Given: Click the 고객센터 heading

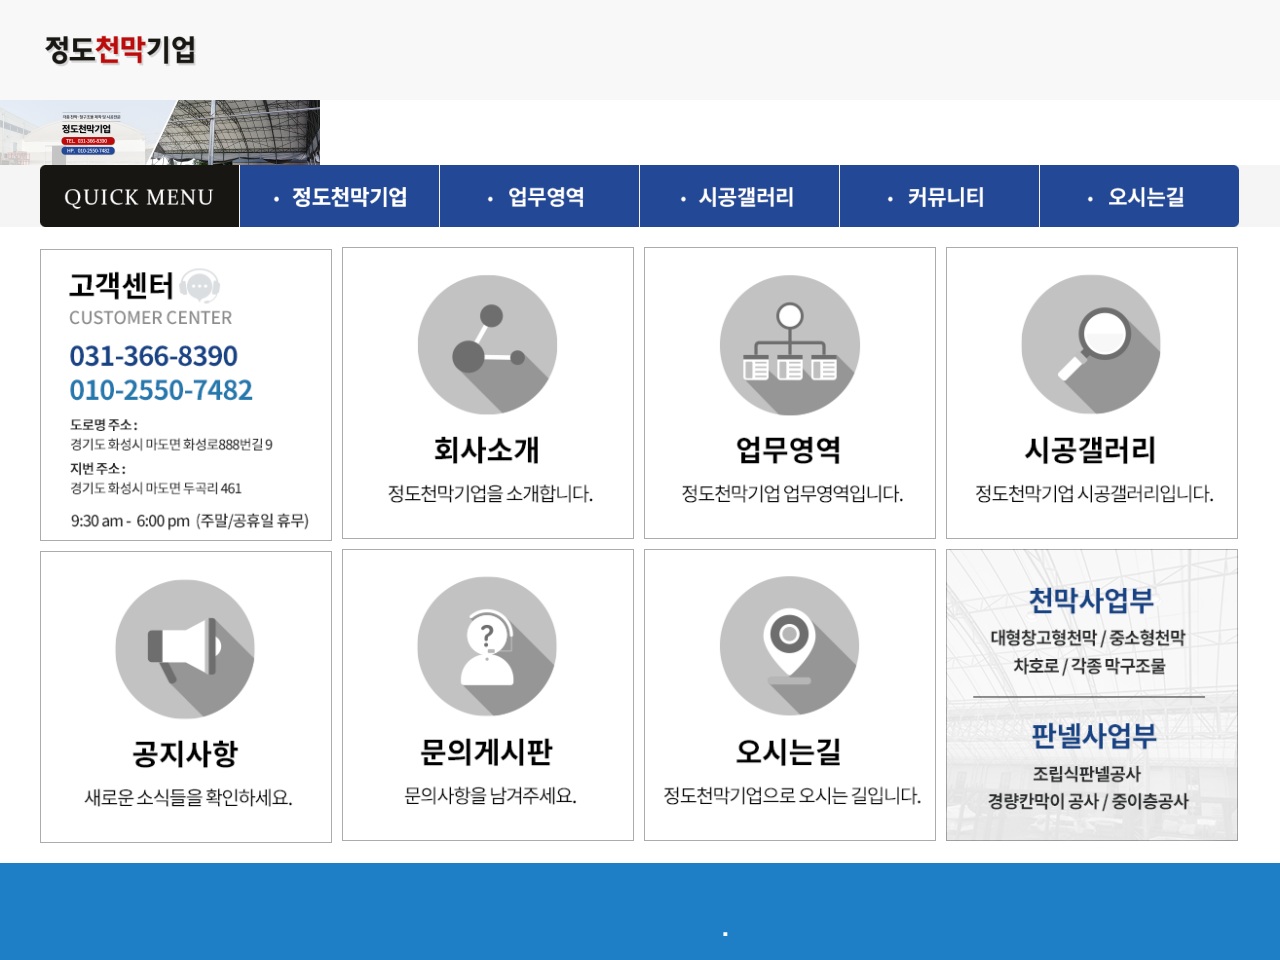Looking at the screenshot, I should pyautogui.click(x=121, y=286).
